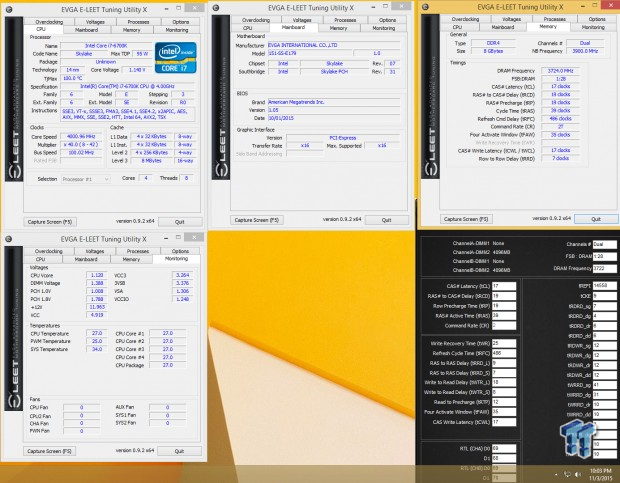620x483 pixels.
Task: Click Capture Screen (F5) in the Monitoring window
Action: tap(49, 451)
